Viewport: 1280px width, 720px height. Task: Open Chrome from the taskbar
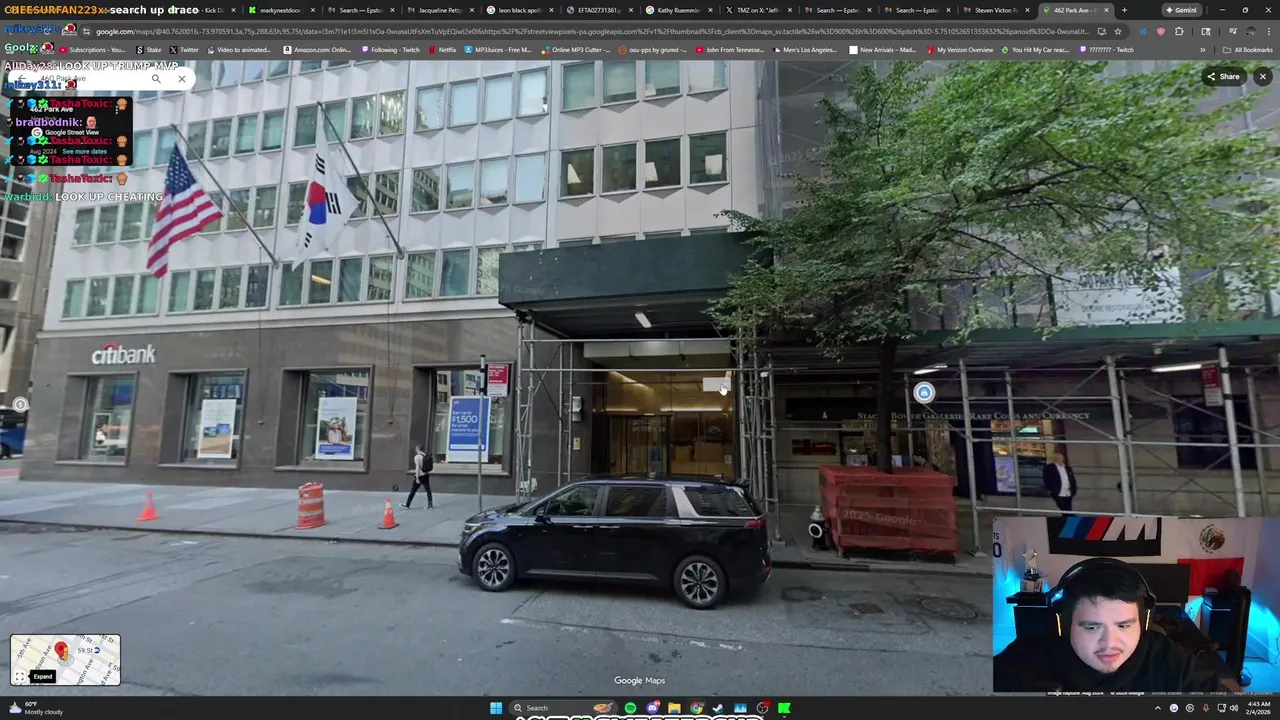[x=696, y=708]
